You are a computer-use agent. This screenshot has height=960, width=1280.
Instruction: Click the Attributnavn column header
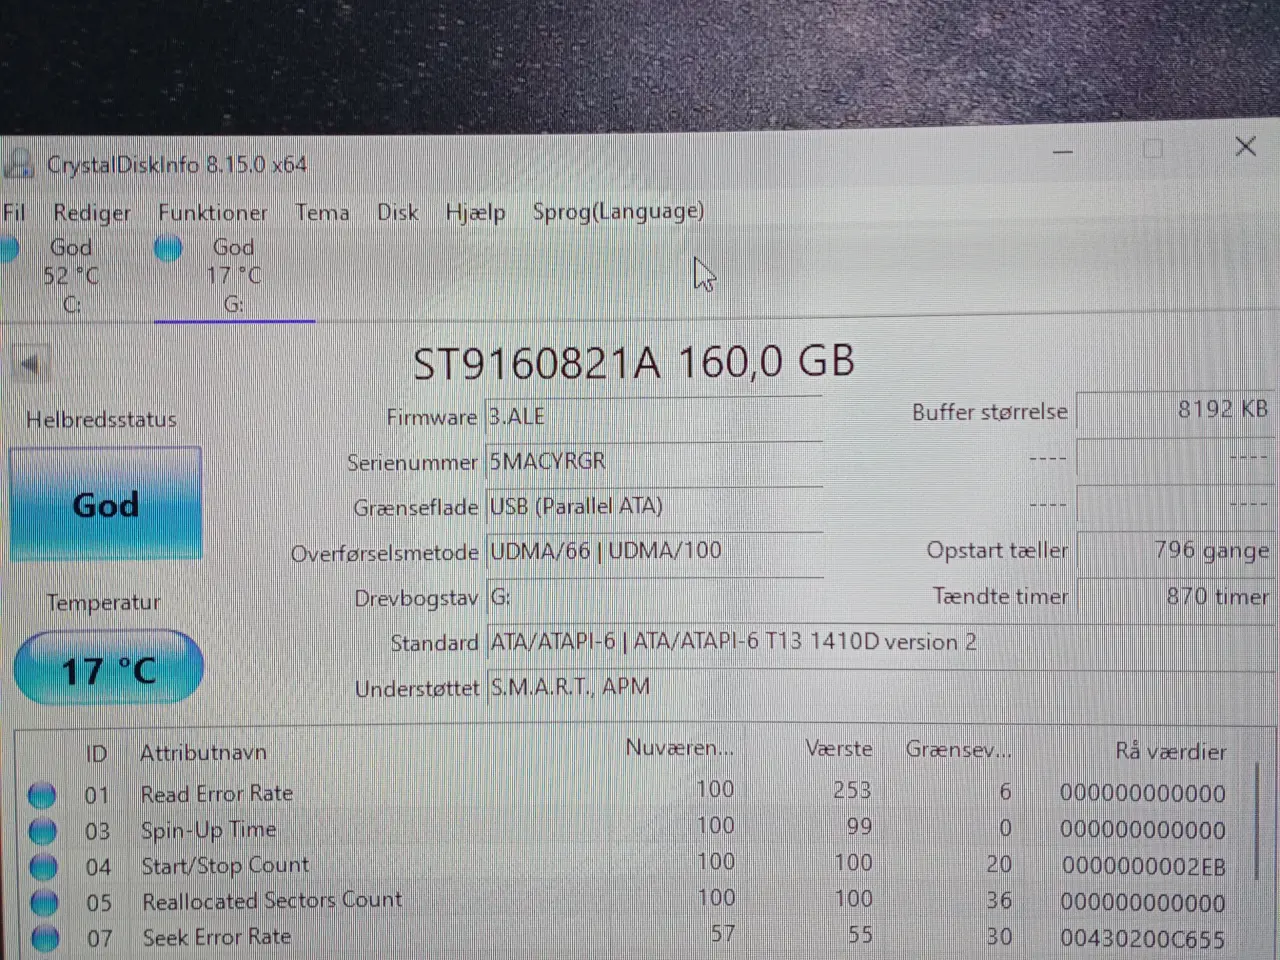(203, 753)
